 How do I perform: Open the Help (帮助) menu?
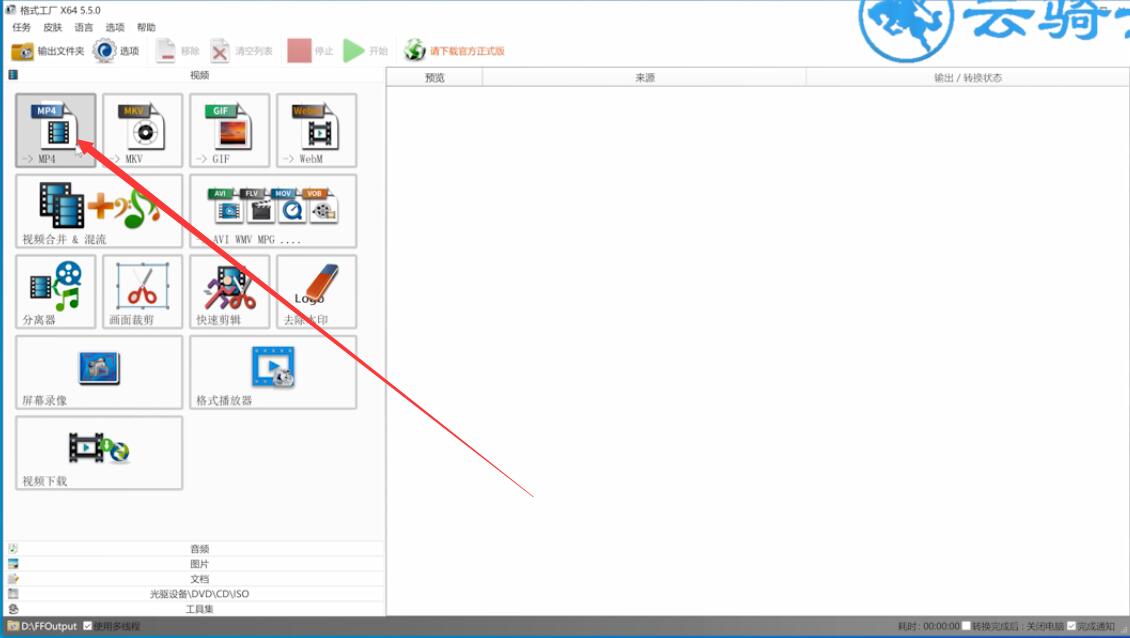146,27
